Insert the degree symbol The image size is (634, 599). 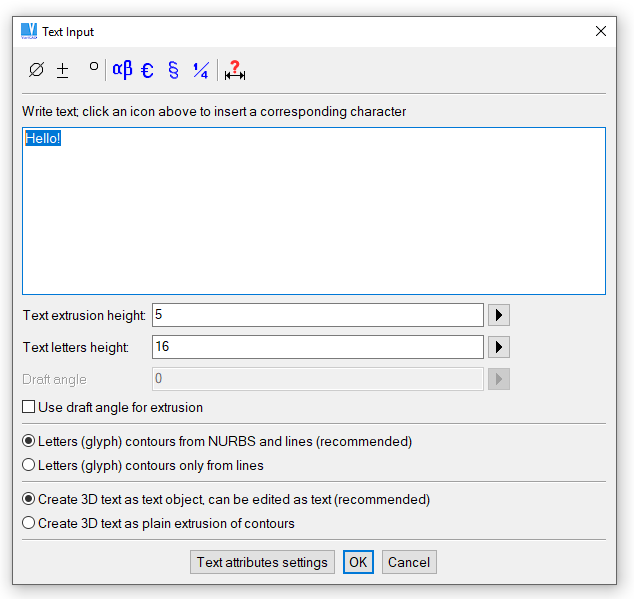click(93, 68)
